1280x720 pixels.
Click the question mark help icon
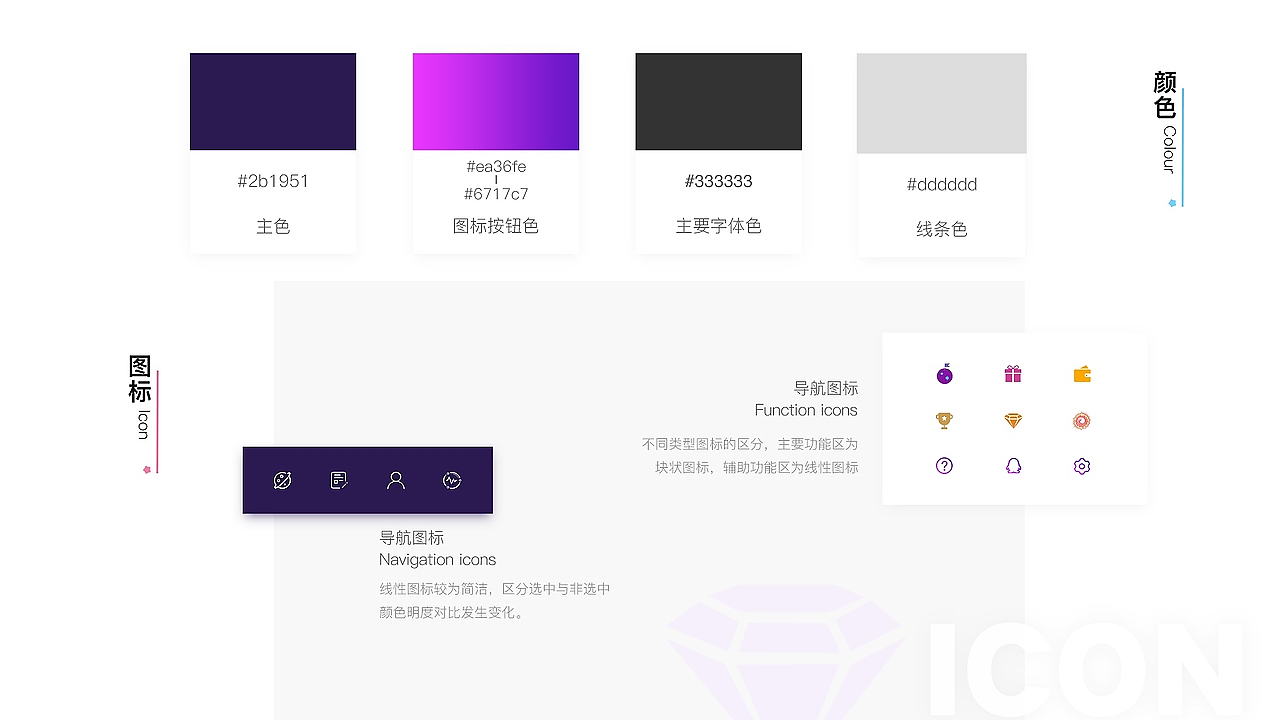(x=944, y=466)
